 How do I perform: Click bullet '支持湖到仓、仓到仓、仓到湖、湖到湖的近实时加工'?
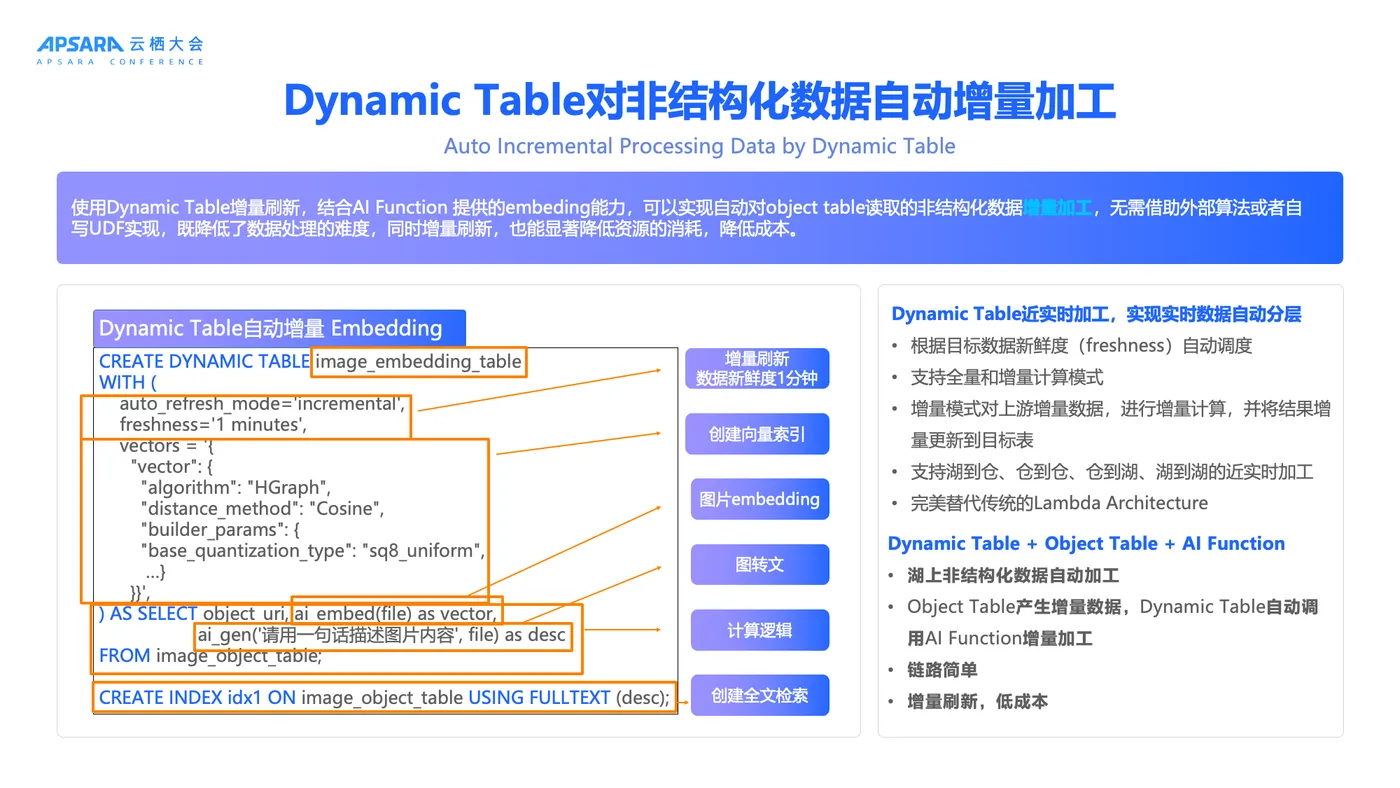tap(1112, 471)
